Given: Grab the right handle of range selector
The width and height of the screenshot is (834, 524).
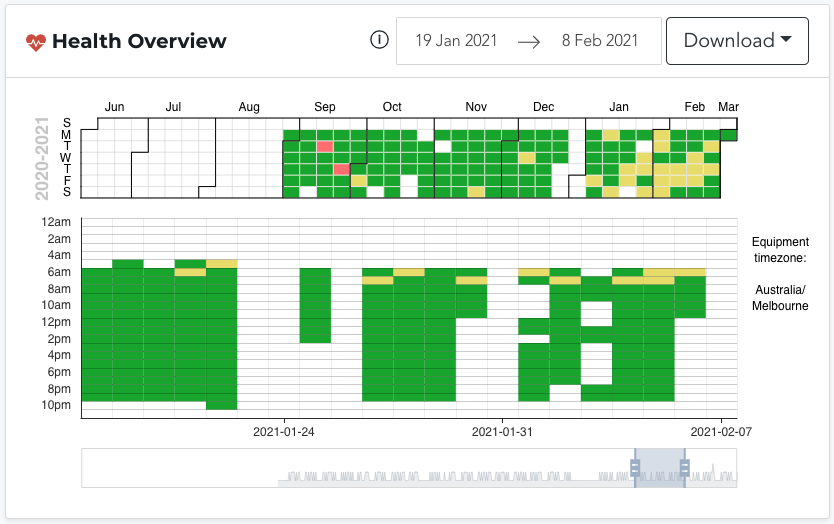Looking at the screenshot, I should 685,468.
